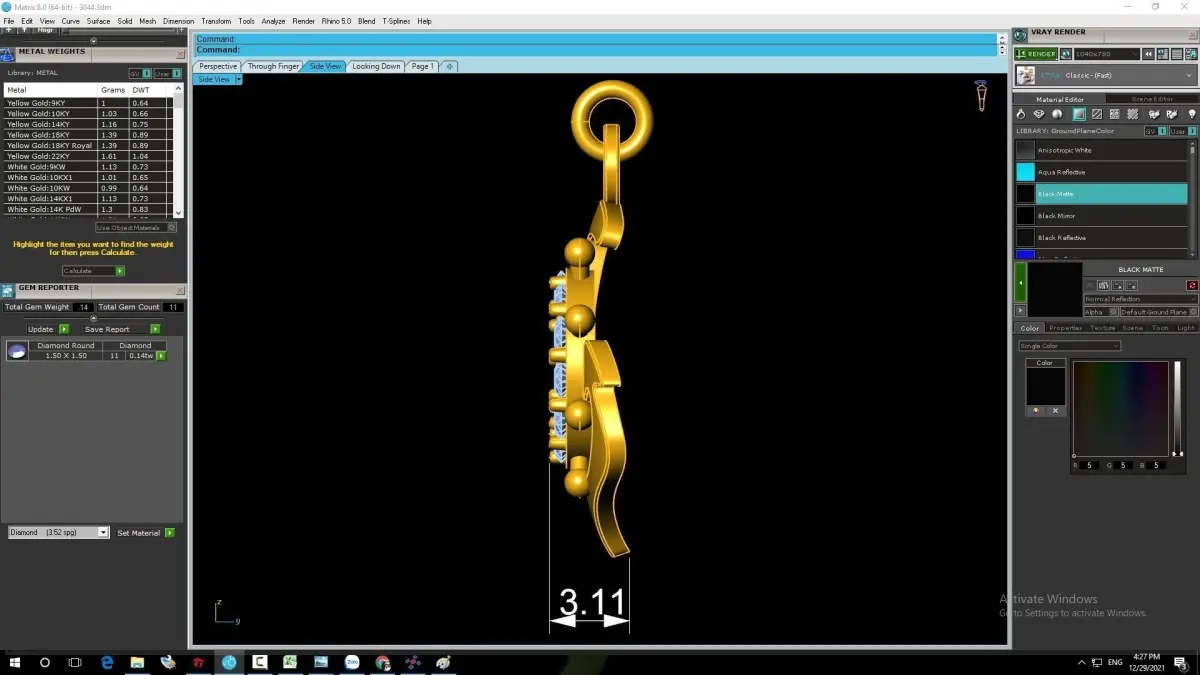1200x675 pixels.
Task: Click the diamond round gem icon
Action: 17,350
